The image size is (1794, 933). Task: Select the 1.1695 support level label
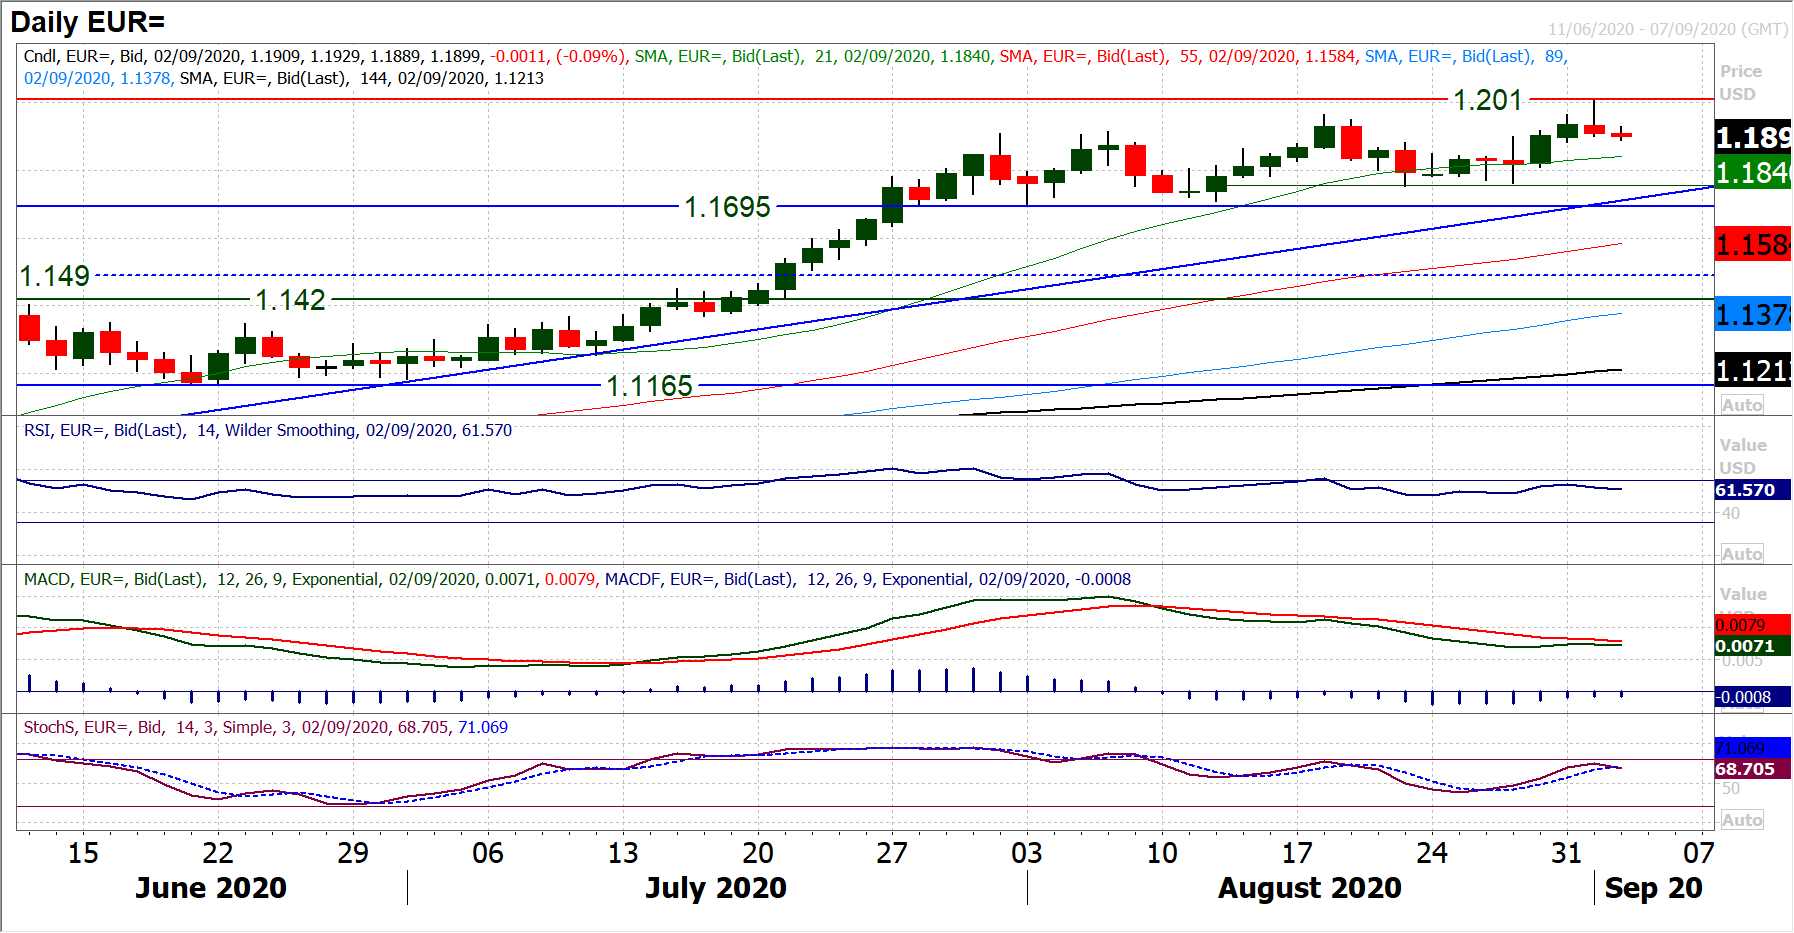pyautogui.click(x=727, y=207)
